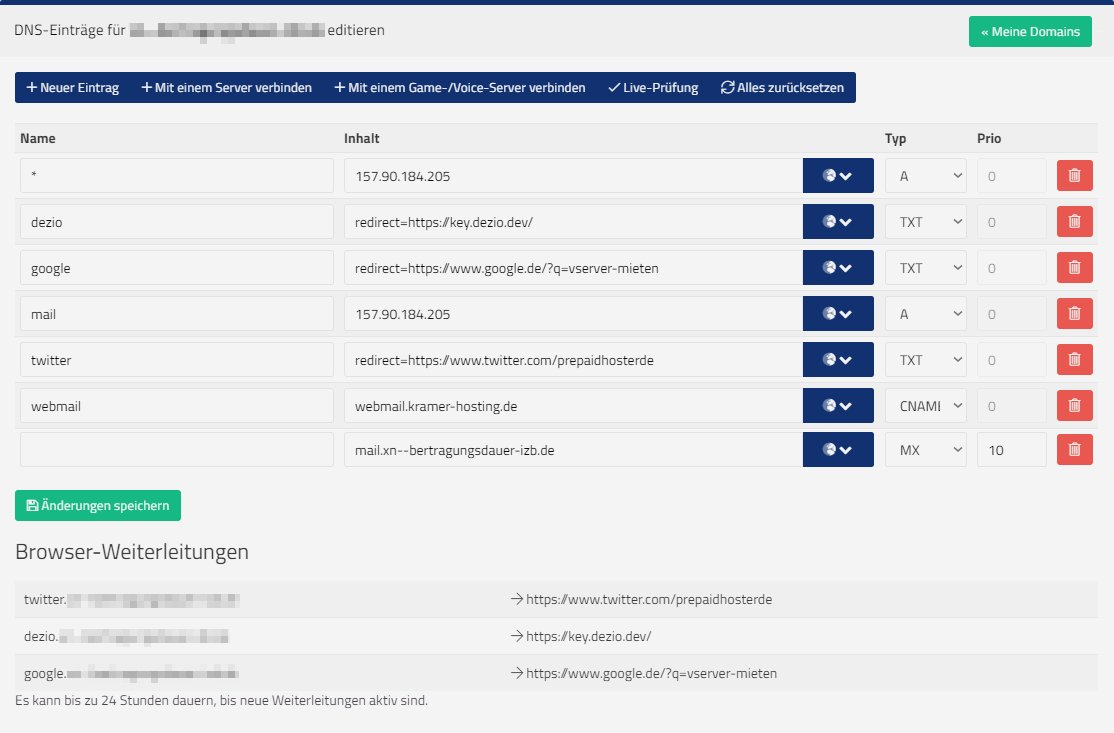Delete the mail A record
1114x733 pixels.
point(1074,314)
